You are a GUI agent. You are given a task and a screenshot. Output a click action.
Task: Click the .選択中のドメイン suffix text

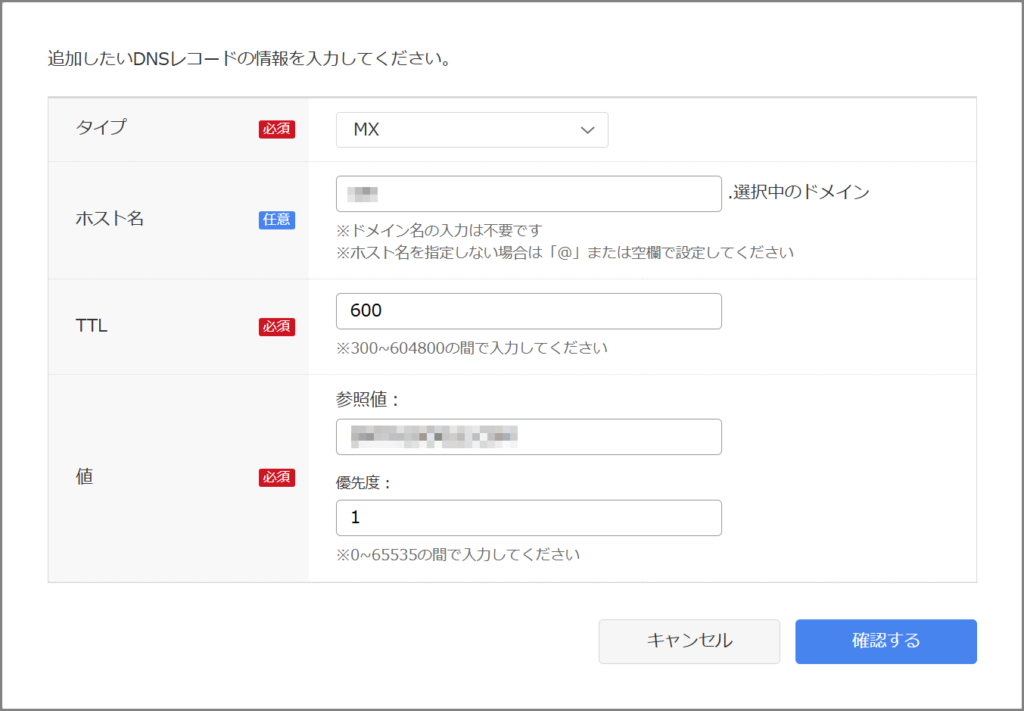[x=798, y=193]
